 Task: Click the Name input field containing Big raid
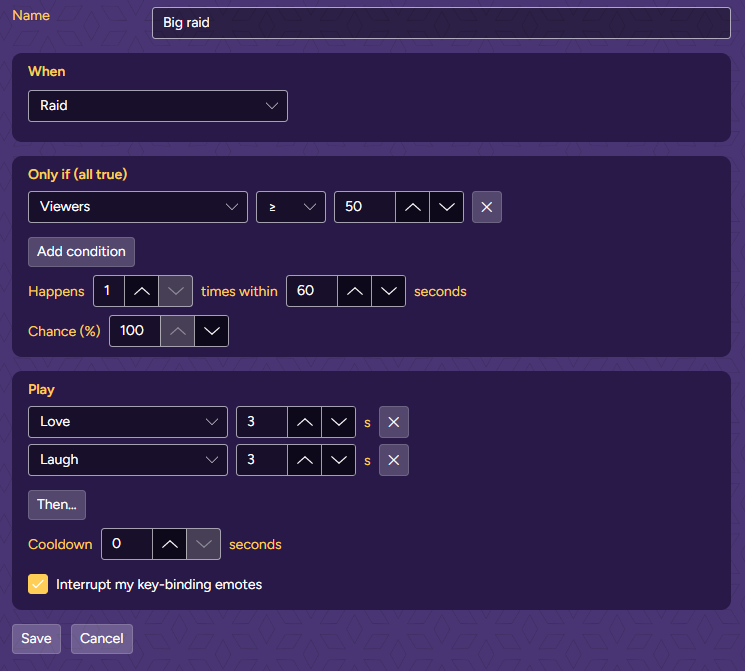point(441,23)
